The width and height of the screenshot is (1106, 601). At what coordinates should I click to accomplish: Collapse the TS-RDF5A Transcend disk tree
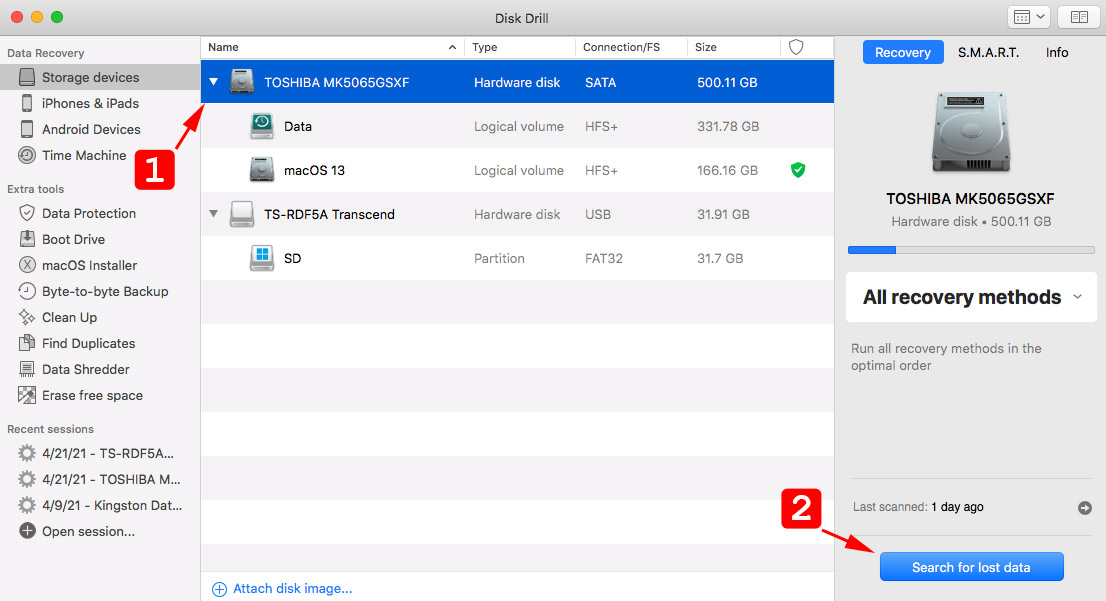coord(214,214)
